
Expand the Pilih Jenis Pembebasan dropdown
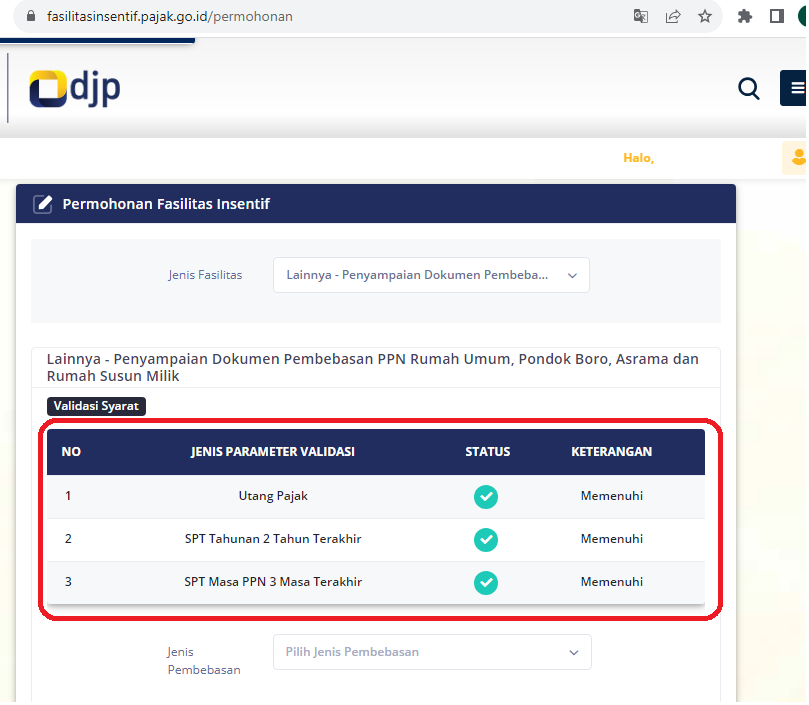tap(431, 652)
